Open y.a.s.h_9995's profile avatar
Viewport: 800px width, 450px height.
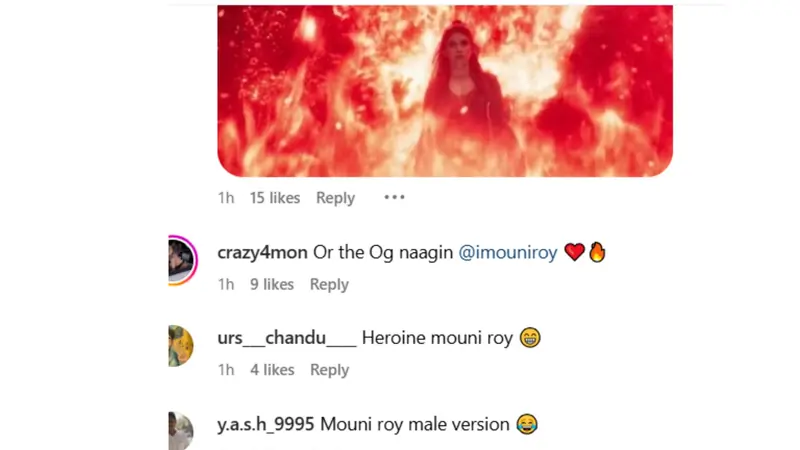(x=180, y=431)
